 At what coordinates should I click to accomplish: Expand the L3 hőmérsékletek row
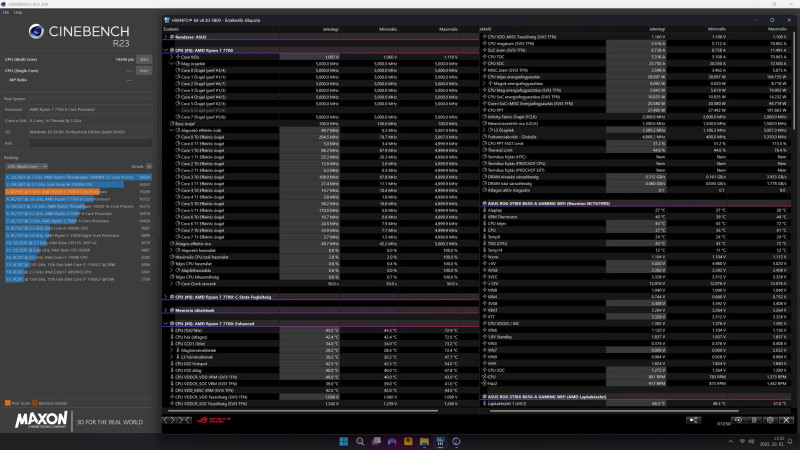tap(172, 357)
